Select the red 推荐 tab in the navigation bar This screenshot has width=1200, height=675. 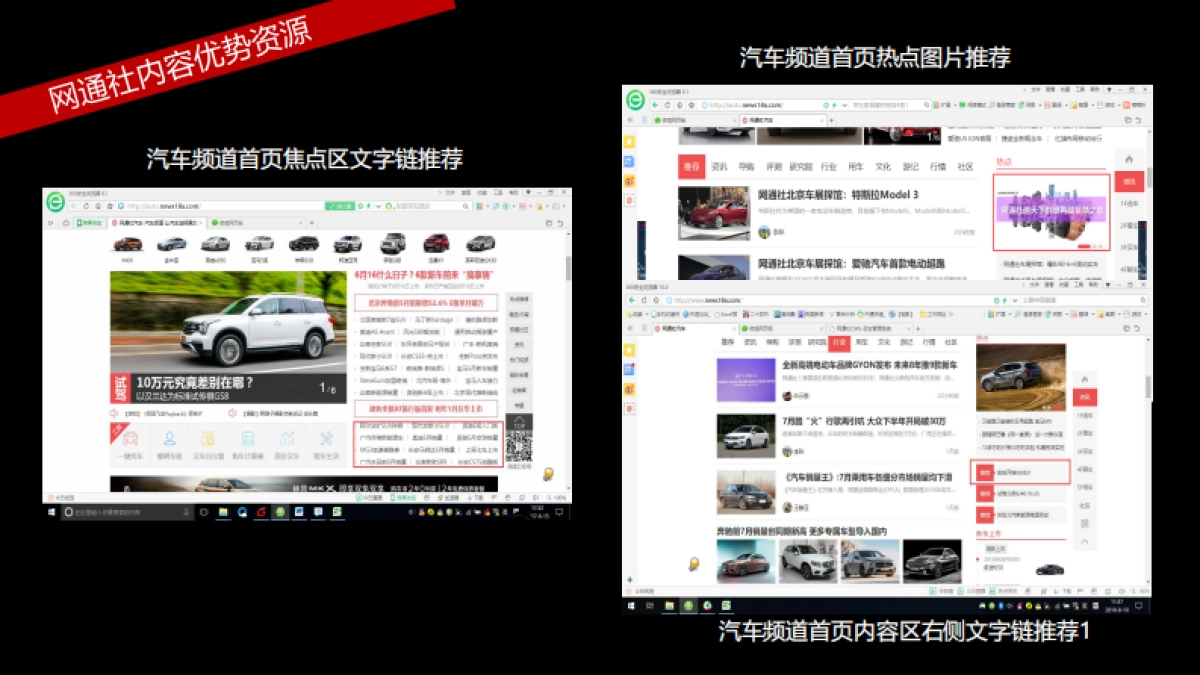(691, 167)
